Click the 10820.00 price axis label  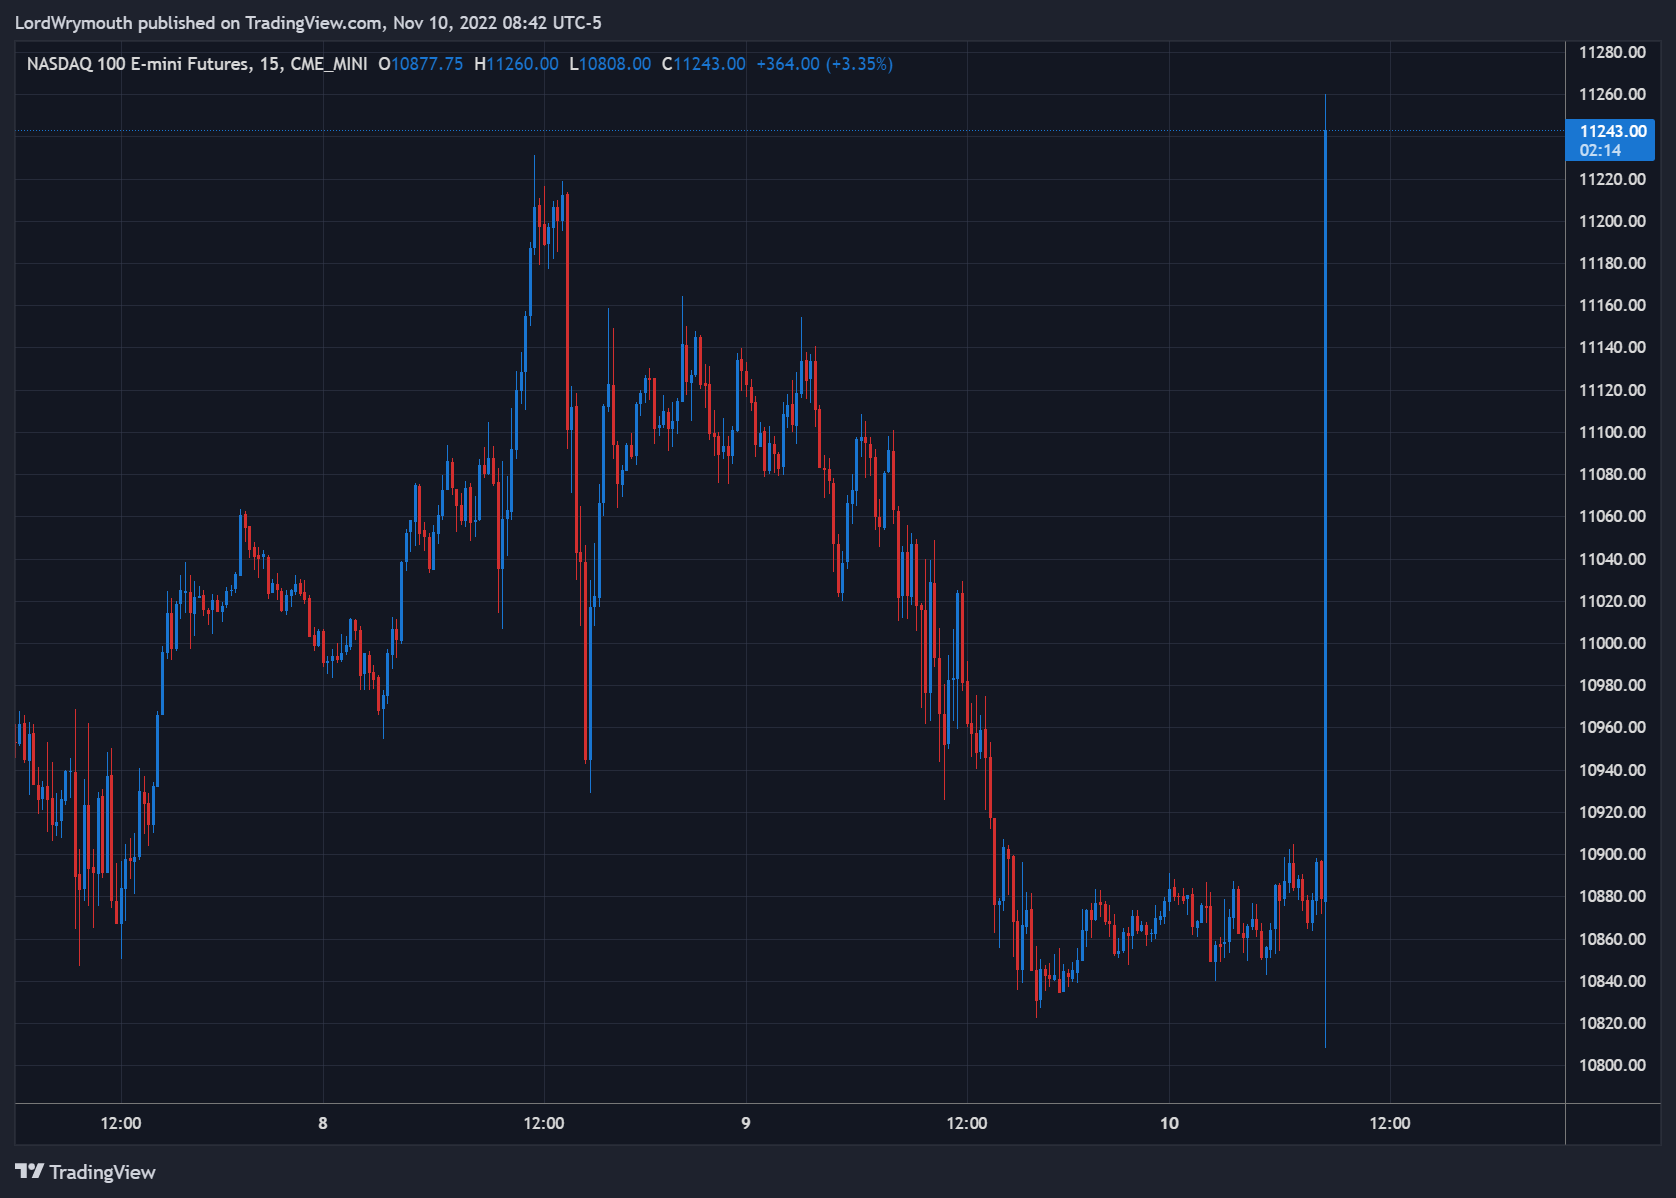(x=1612, y=1023)
